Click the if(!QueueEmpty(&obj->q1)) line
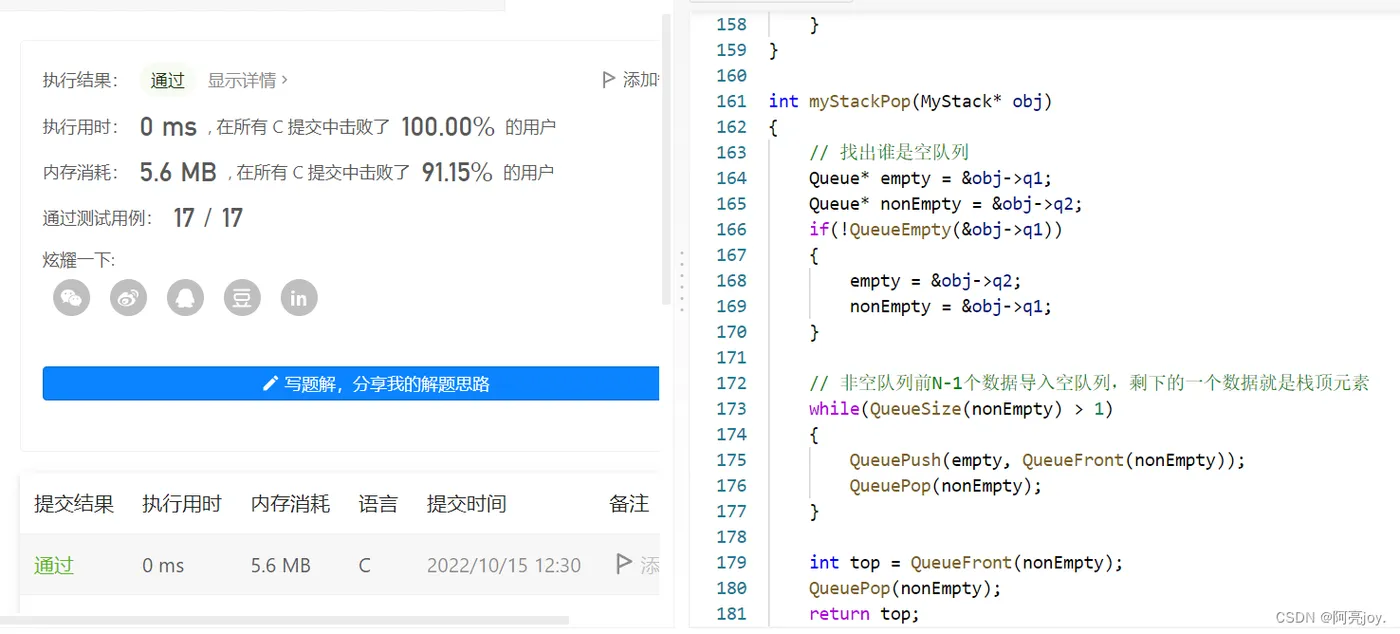 tap(936, 229)
